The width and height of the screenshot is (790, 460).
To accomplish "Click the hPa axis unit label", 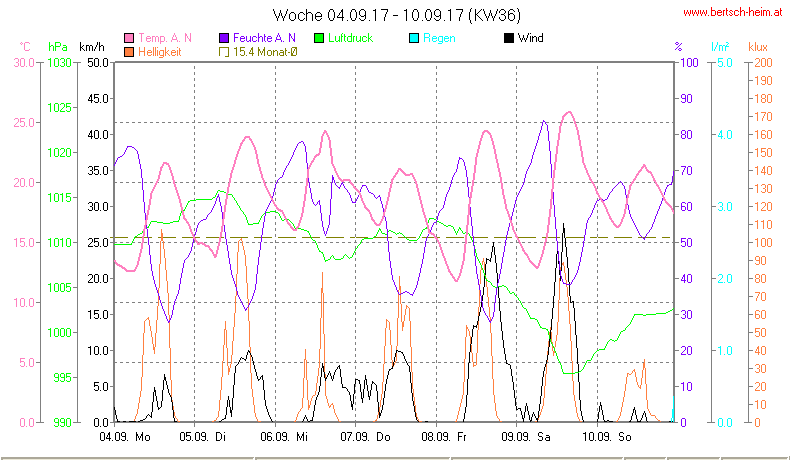I will click(58, 47).
